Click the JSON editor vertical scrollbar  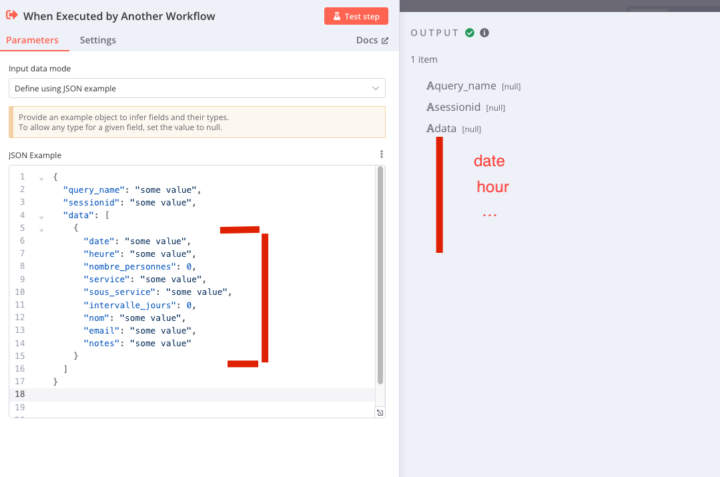click(380, 275)
